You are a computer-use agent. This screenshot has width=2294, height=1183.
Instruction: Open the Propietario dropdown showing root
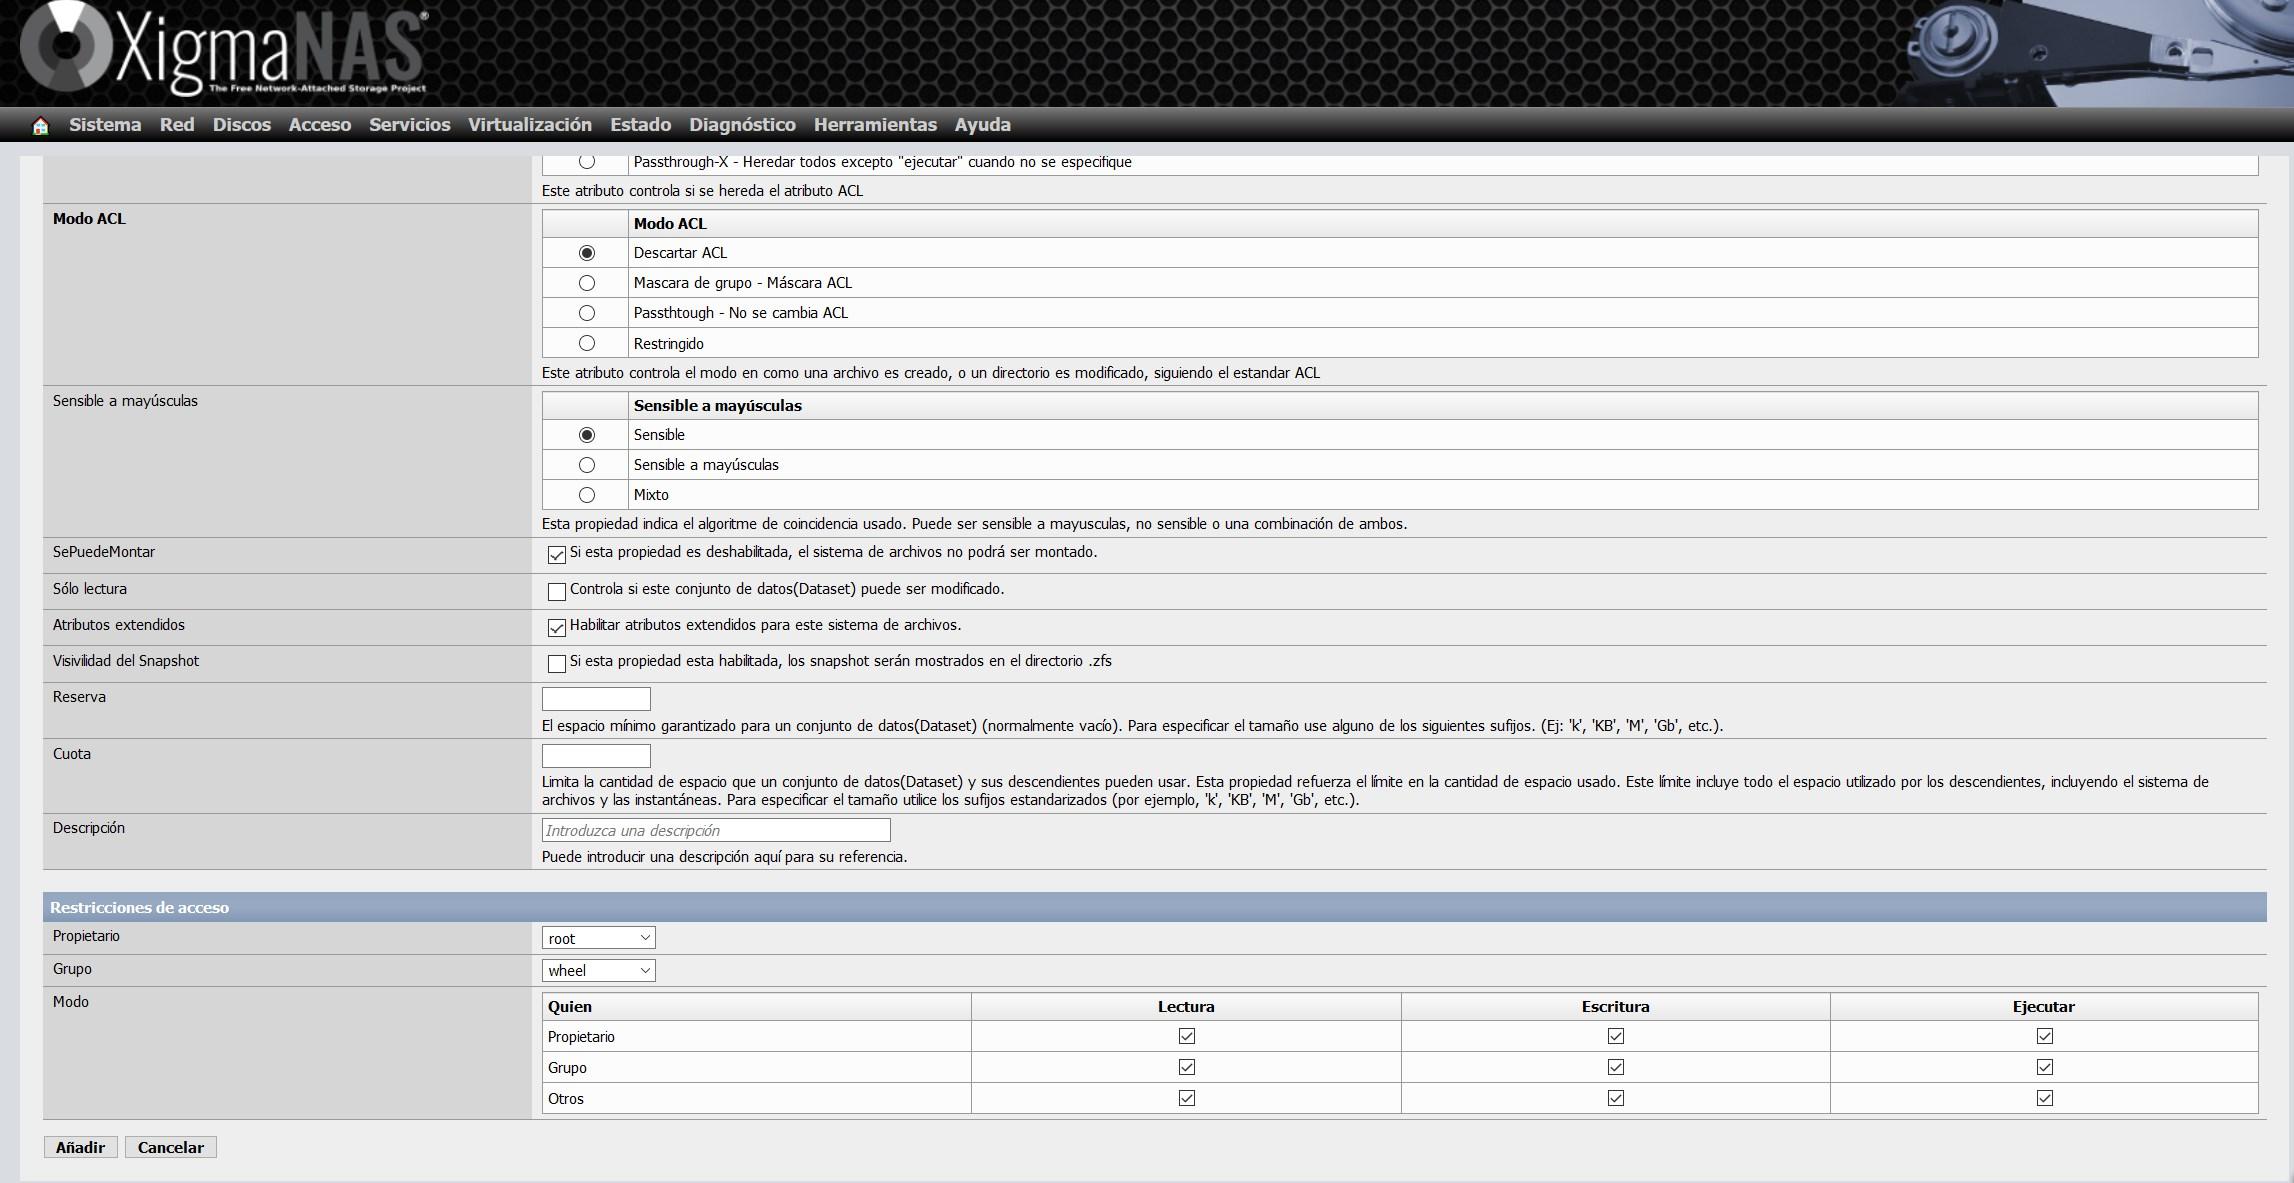point(598,938)
